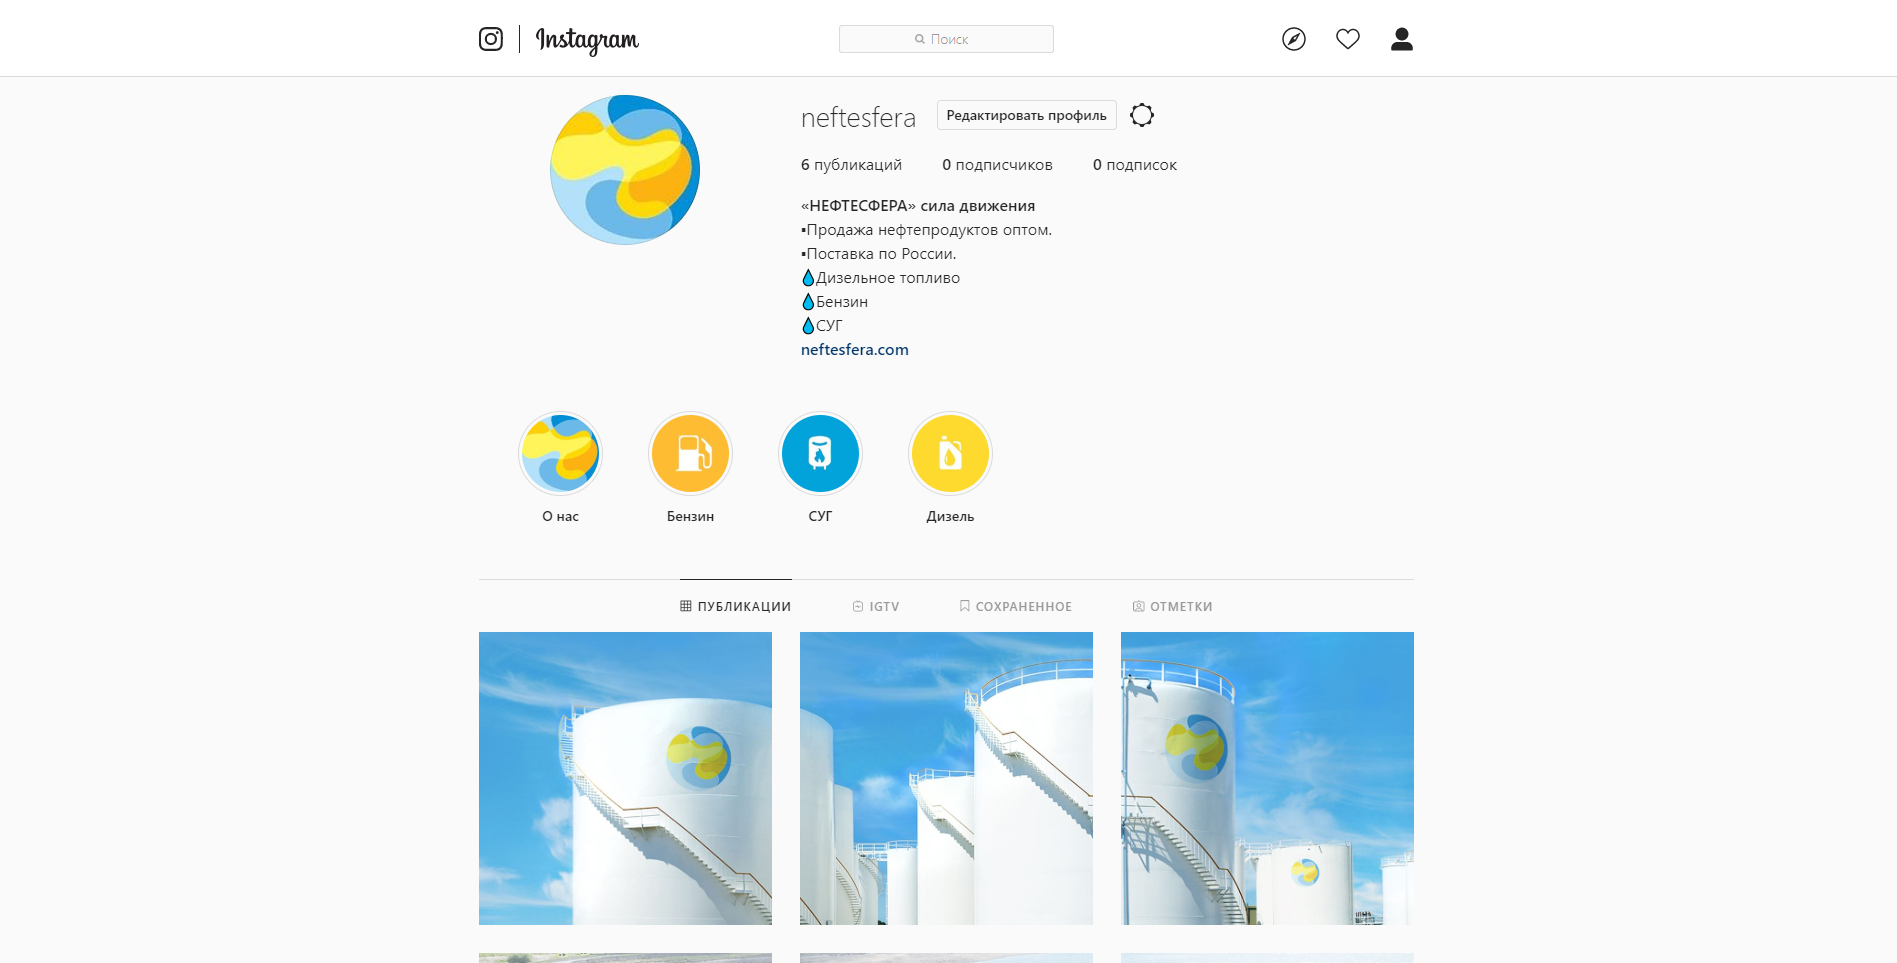Open the profile person icon
Viewport: 1897px width, 963px height.
[x=1402, y=39]
